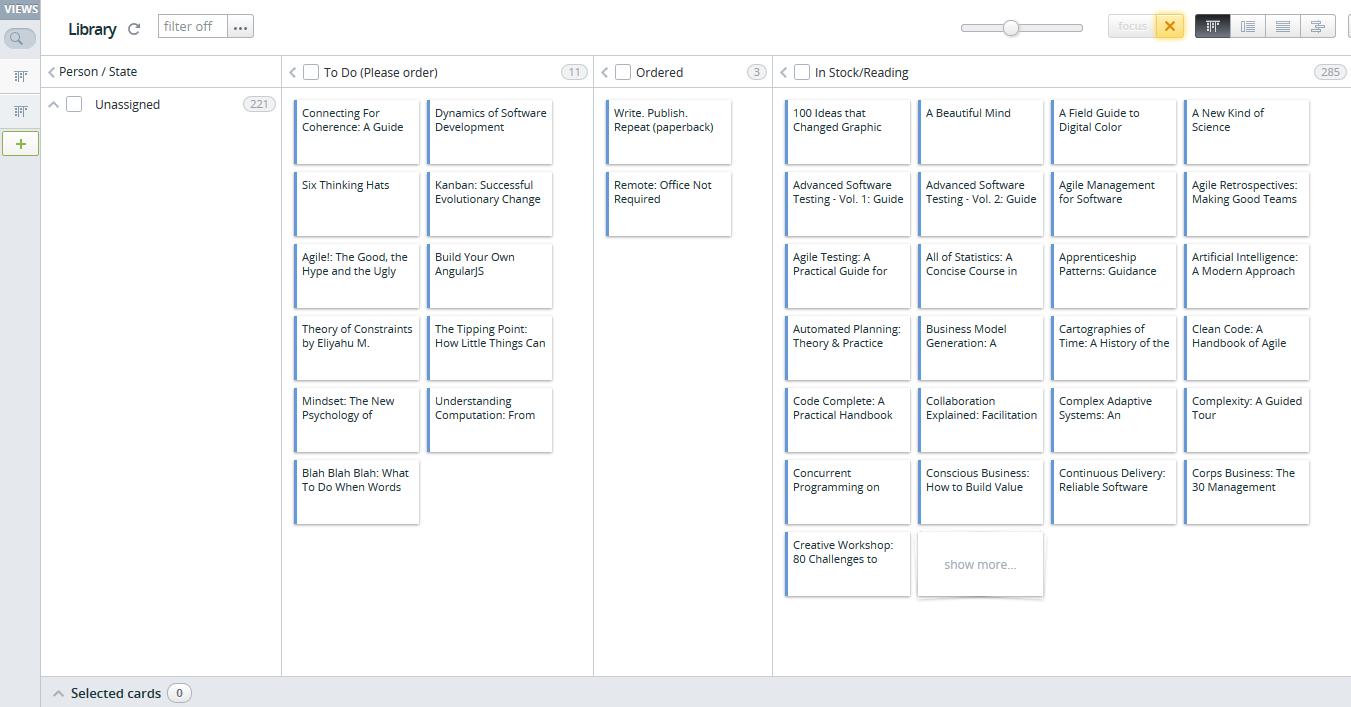
Task: Collapse the Unassigned row
Action: (x=54, y=104)
